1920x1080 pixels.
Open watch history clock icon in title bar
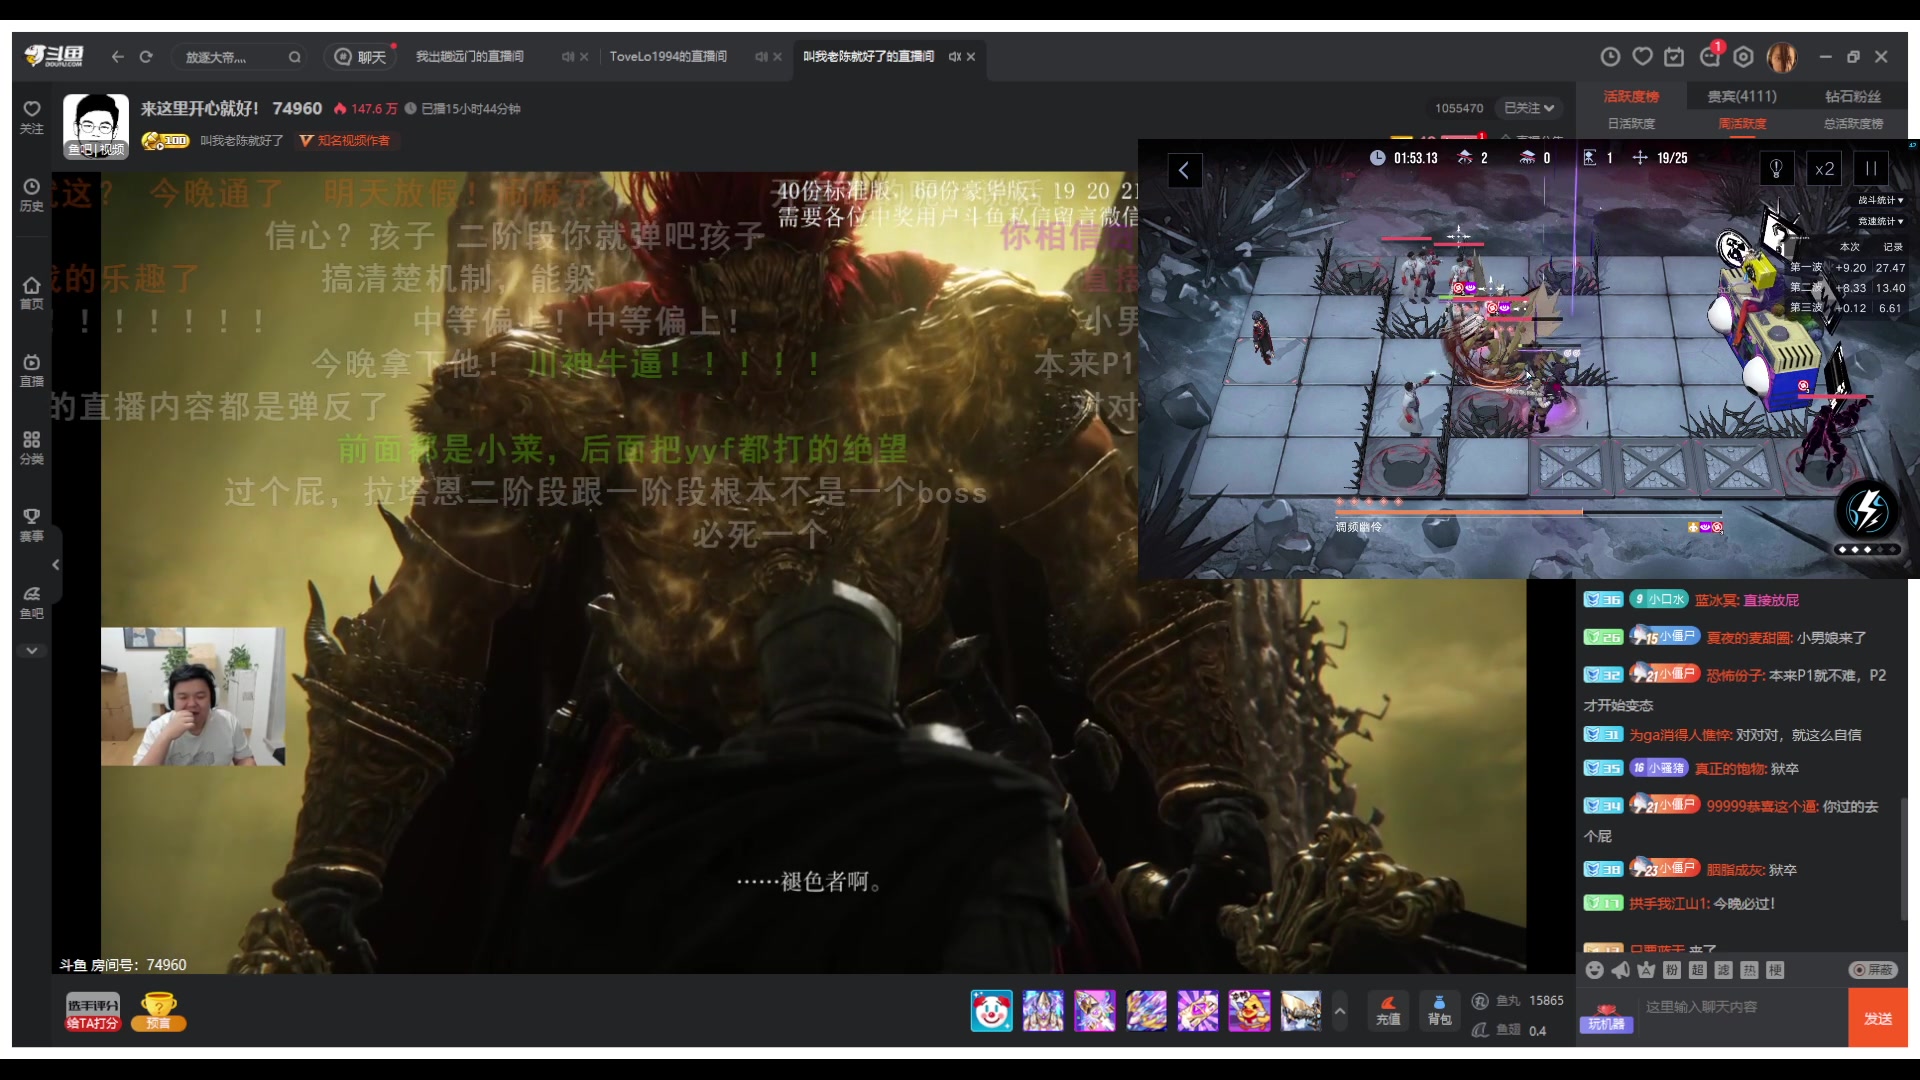click(1610, 57)
